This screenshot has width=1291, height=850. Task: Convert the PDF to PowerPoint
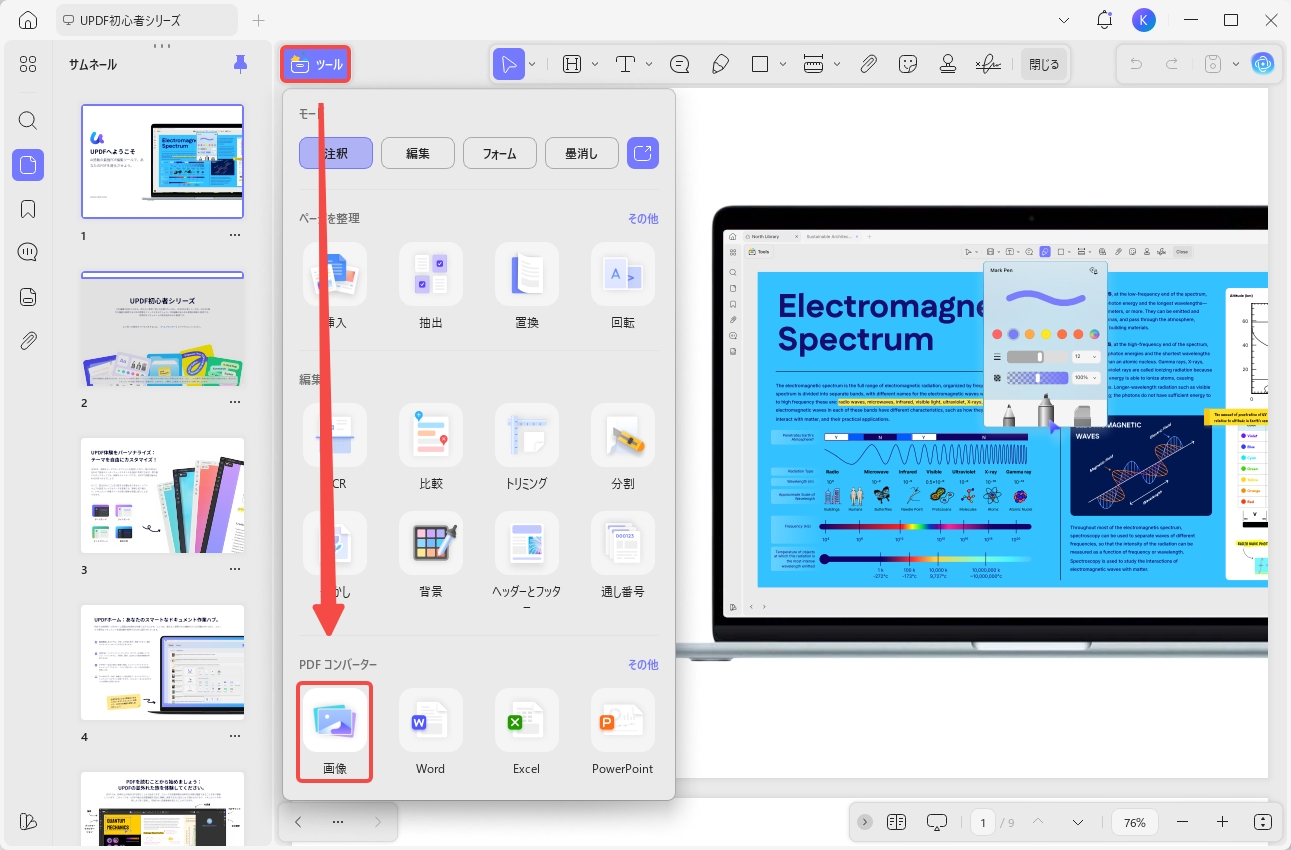[623, 733]
